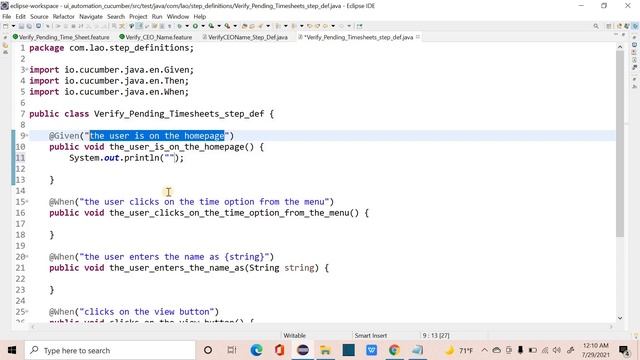Click the Save All toolbar icon
Screen dimensions: 640x360
[29, 26]
